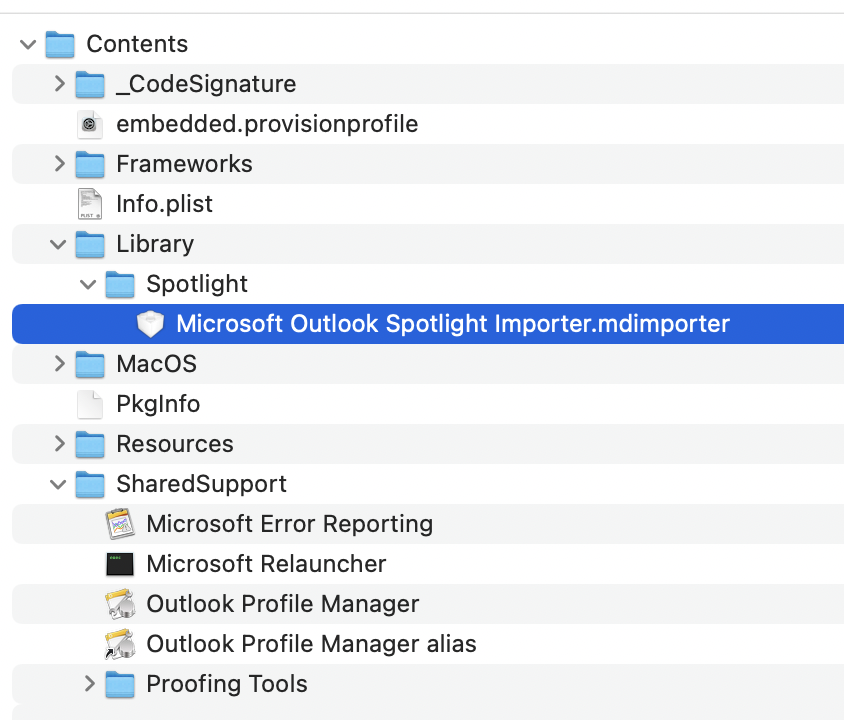Expand the Proofing Tools folder
Image resolution: width=844 pixels, height=720 pixels.
point(90,684)
